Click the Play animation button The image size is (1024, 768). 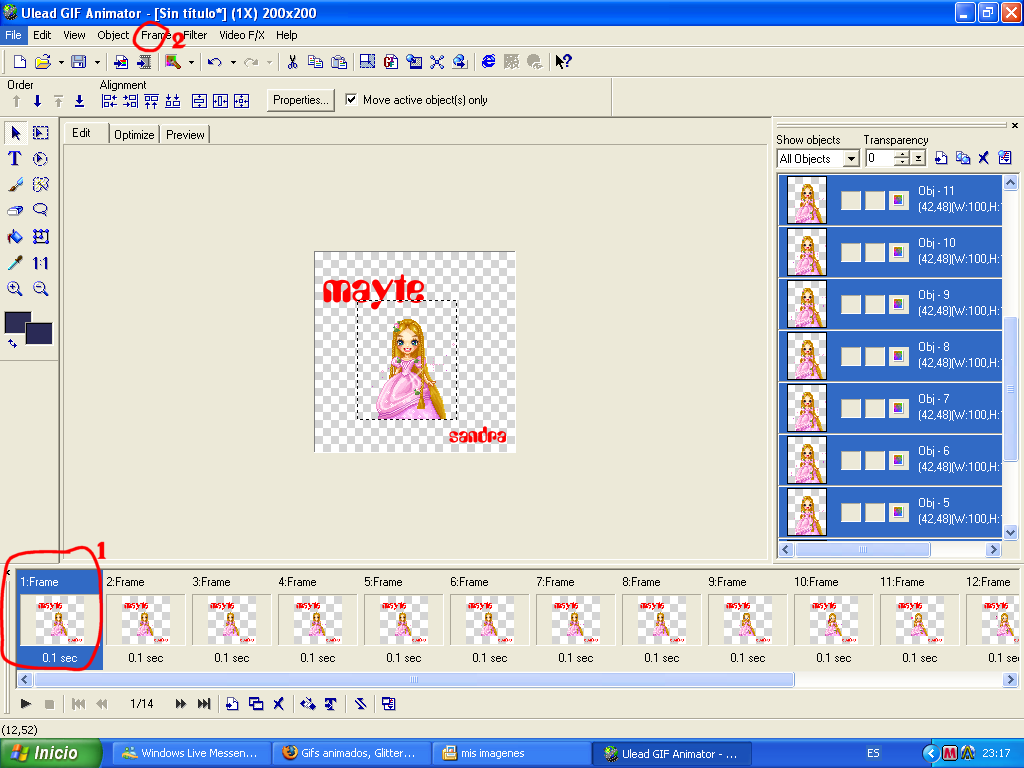coord(25,704)
